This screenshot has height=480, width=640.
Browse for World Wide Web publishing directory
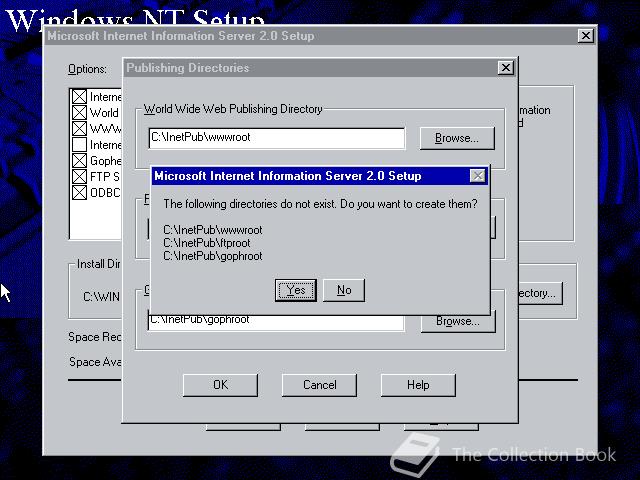point(457,138)
